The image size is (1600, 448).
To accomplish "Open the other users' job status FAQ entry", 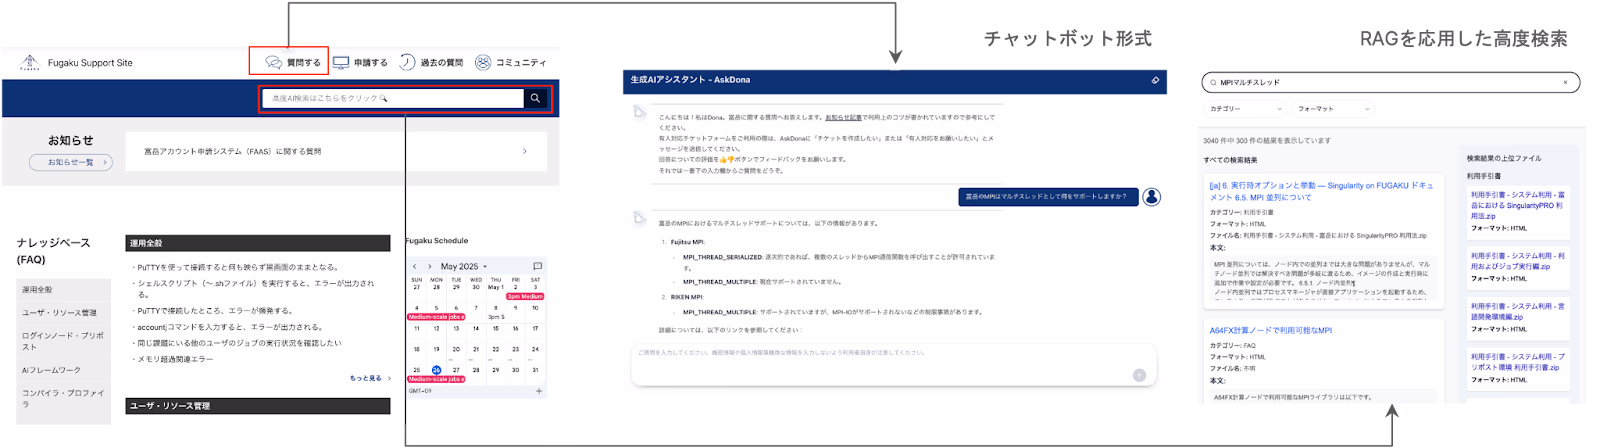I will (239, 343).
